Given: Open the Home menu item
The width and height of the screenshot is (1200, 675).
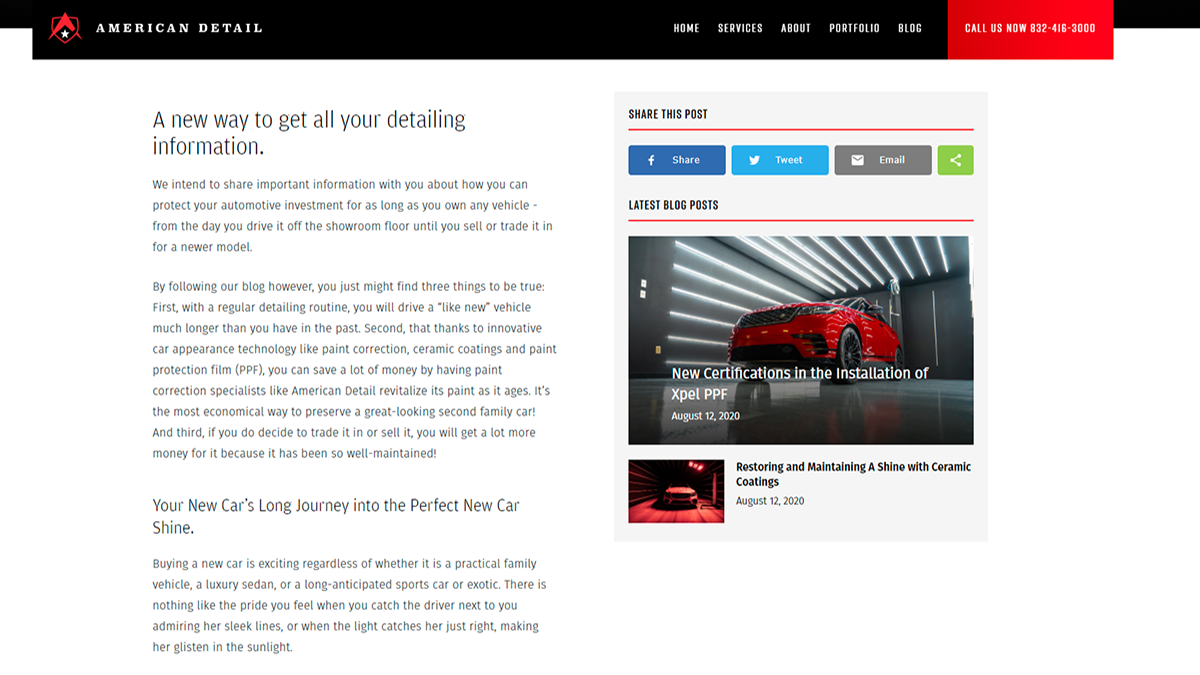Looking at the screenshot, I should pyautogui.click(x=686, y=28).
